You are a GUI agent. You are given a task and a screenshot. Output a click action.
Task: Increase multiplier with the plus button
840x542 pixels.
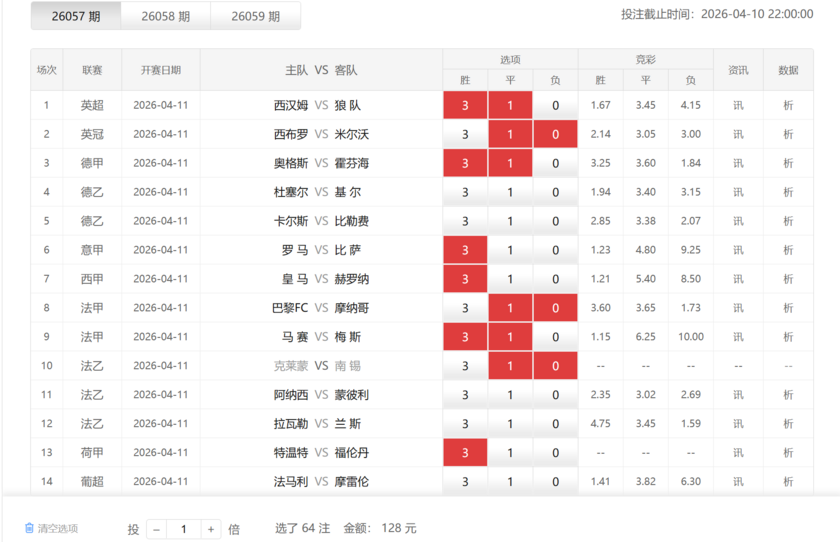211,529
